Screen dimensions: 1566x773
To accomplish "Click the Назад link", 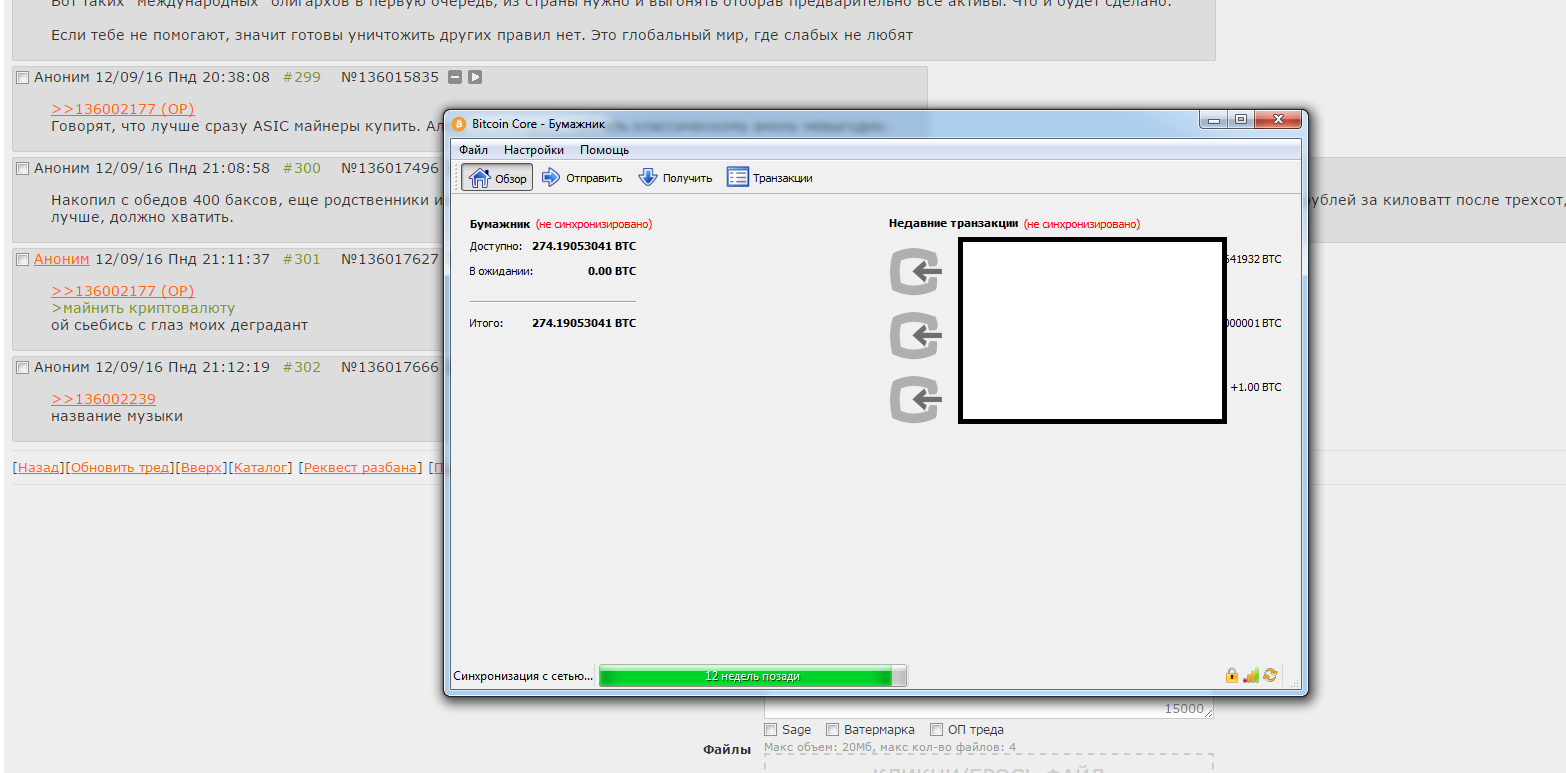I will point(39,467).
